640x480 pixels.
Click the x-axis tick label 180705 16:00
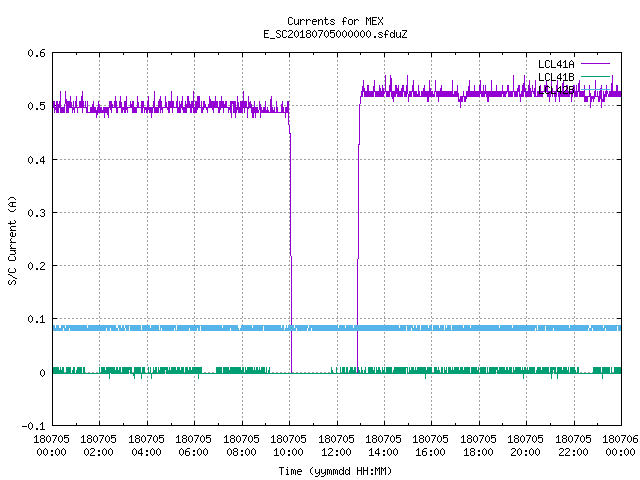coord(431,446)
